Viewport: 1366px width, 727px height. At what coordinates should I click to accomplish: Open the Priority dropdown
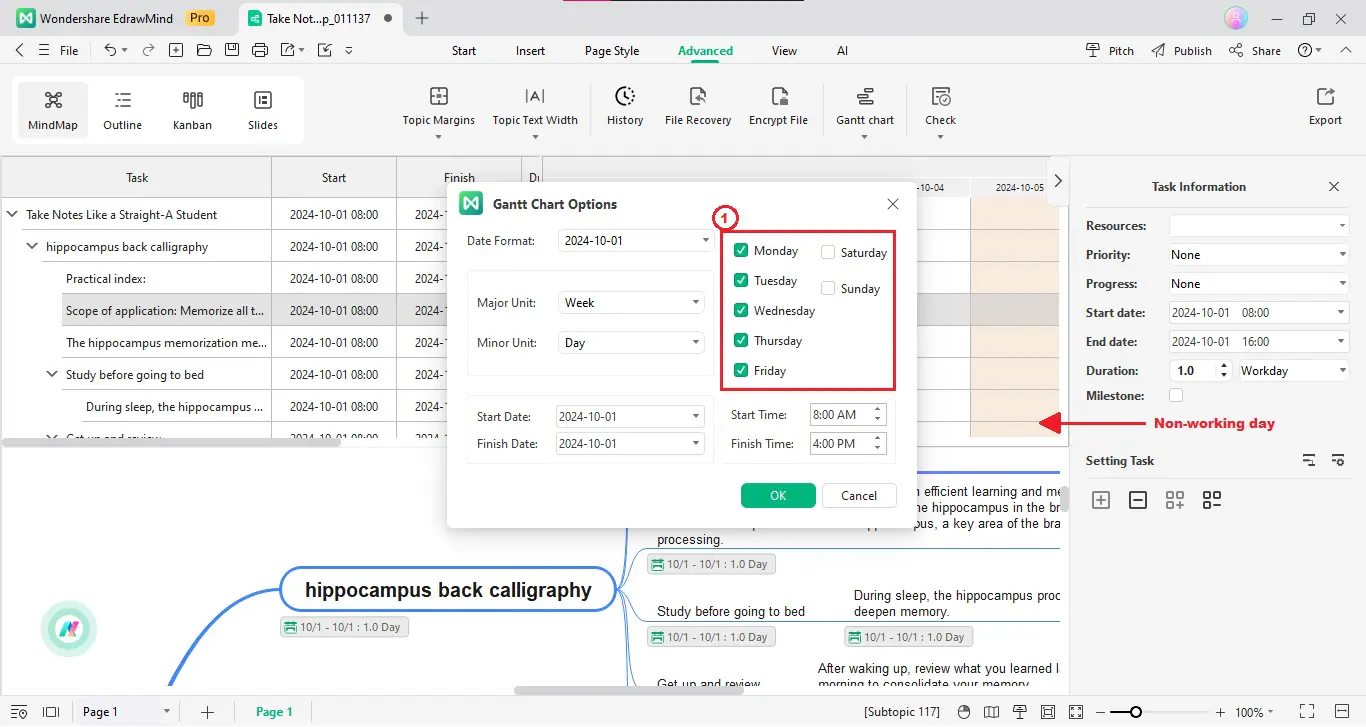[1259, 254]
